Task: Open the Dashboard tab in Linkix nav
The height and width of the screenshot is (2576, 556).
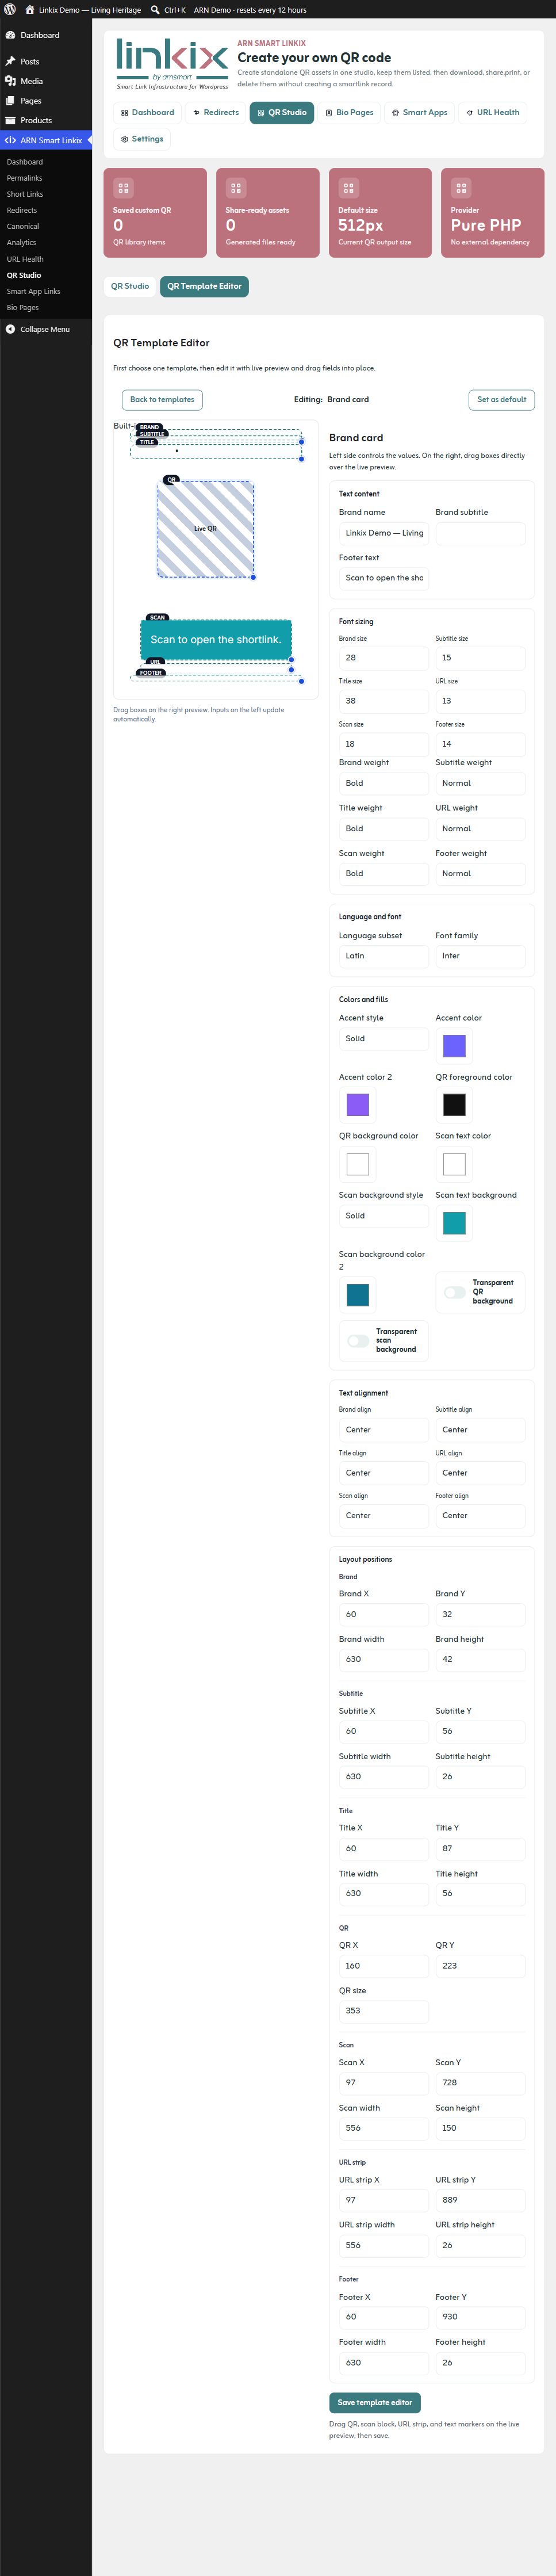Action: pos(147,113)
